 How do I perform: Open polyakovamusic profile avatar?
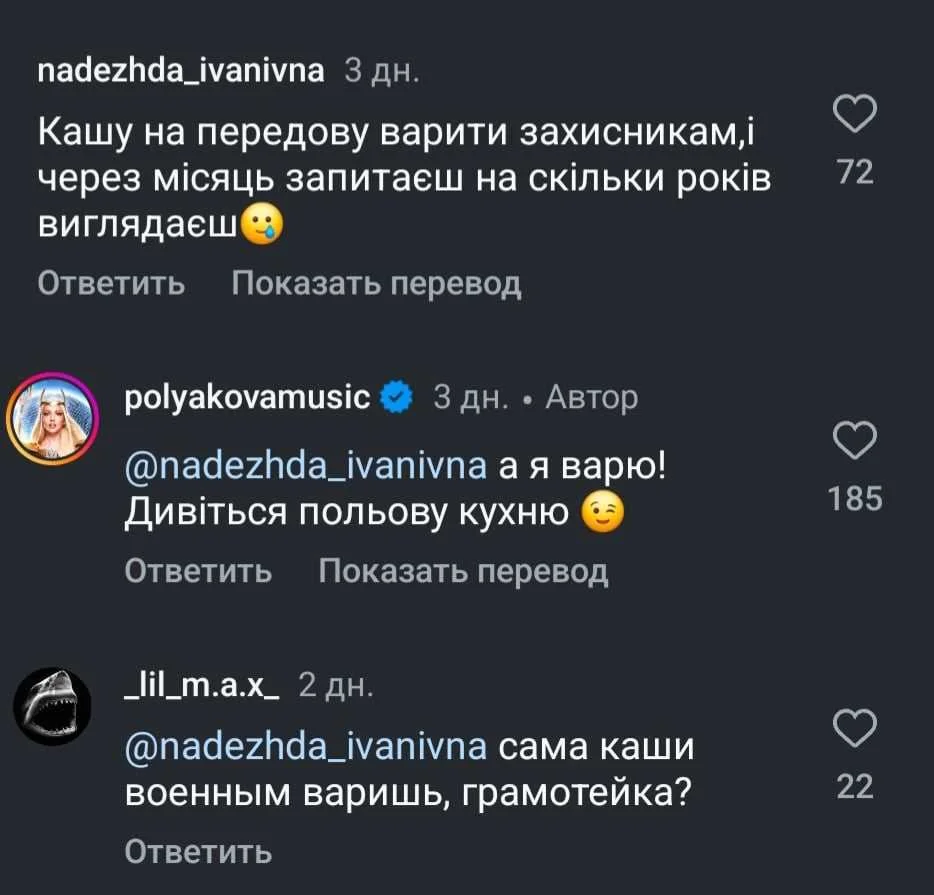[52, 420]
